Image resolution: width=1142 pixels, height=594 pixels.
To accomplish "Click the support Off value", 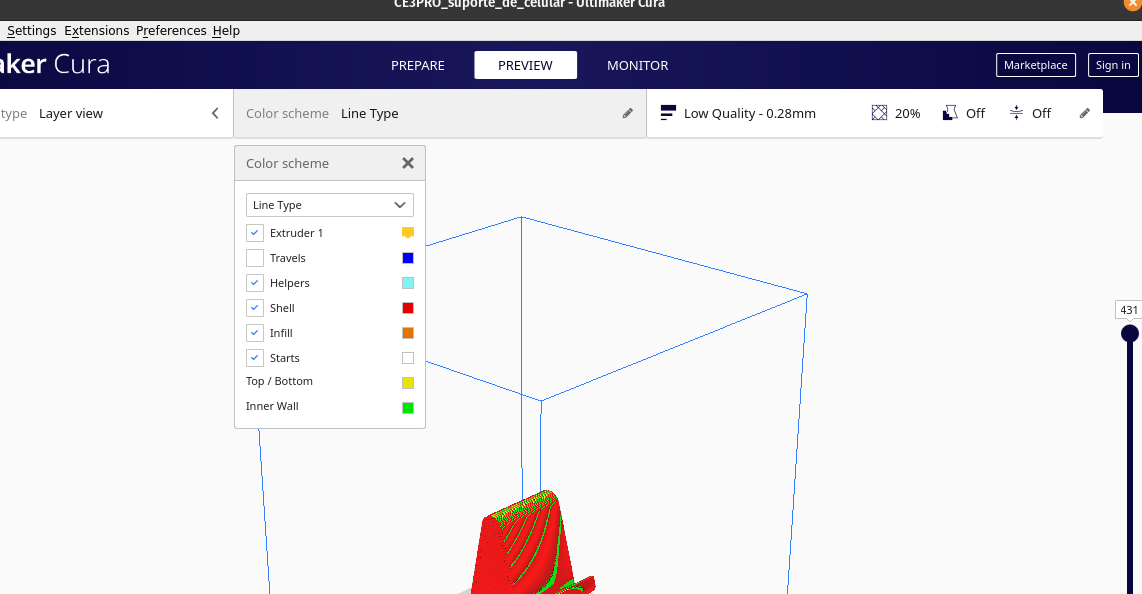I will pyautogui.click(x=975, y=114).
